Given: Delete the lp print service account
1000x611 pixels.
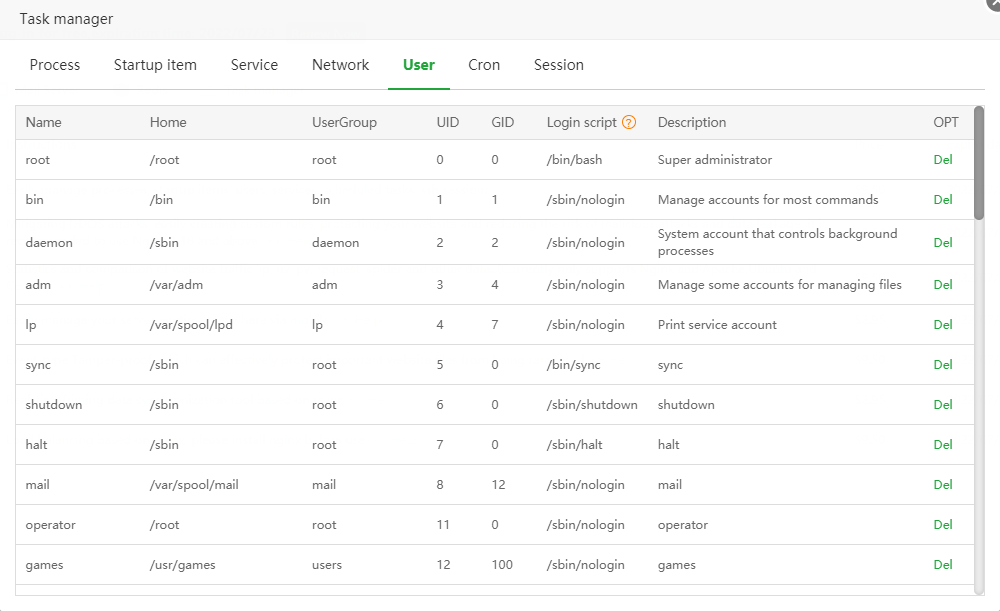Looking at the screenshot, I should point(942,325).
